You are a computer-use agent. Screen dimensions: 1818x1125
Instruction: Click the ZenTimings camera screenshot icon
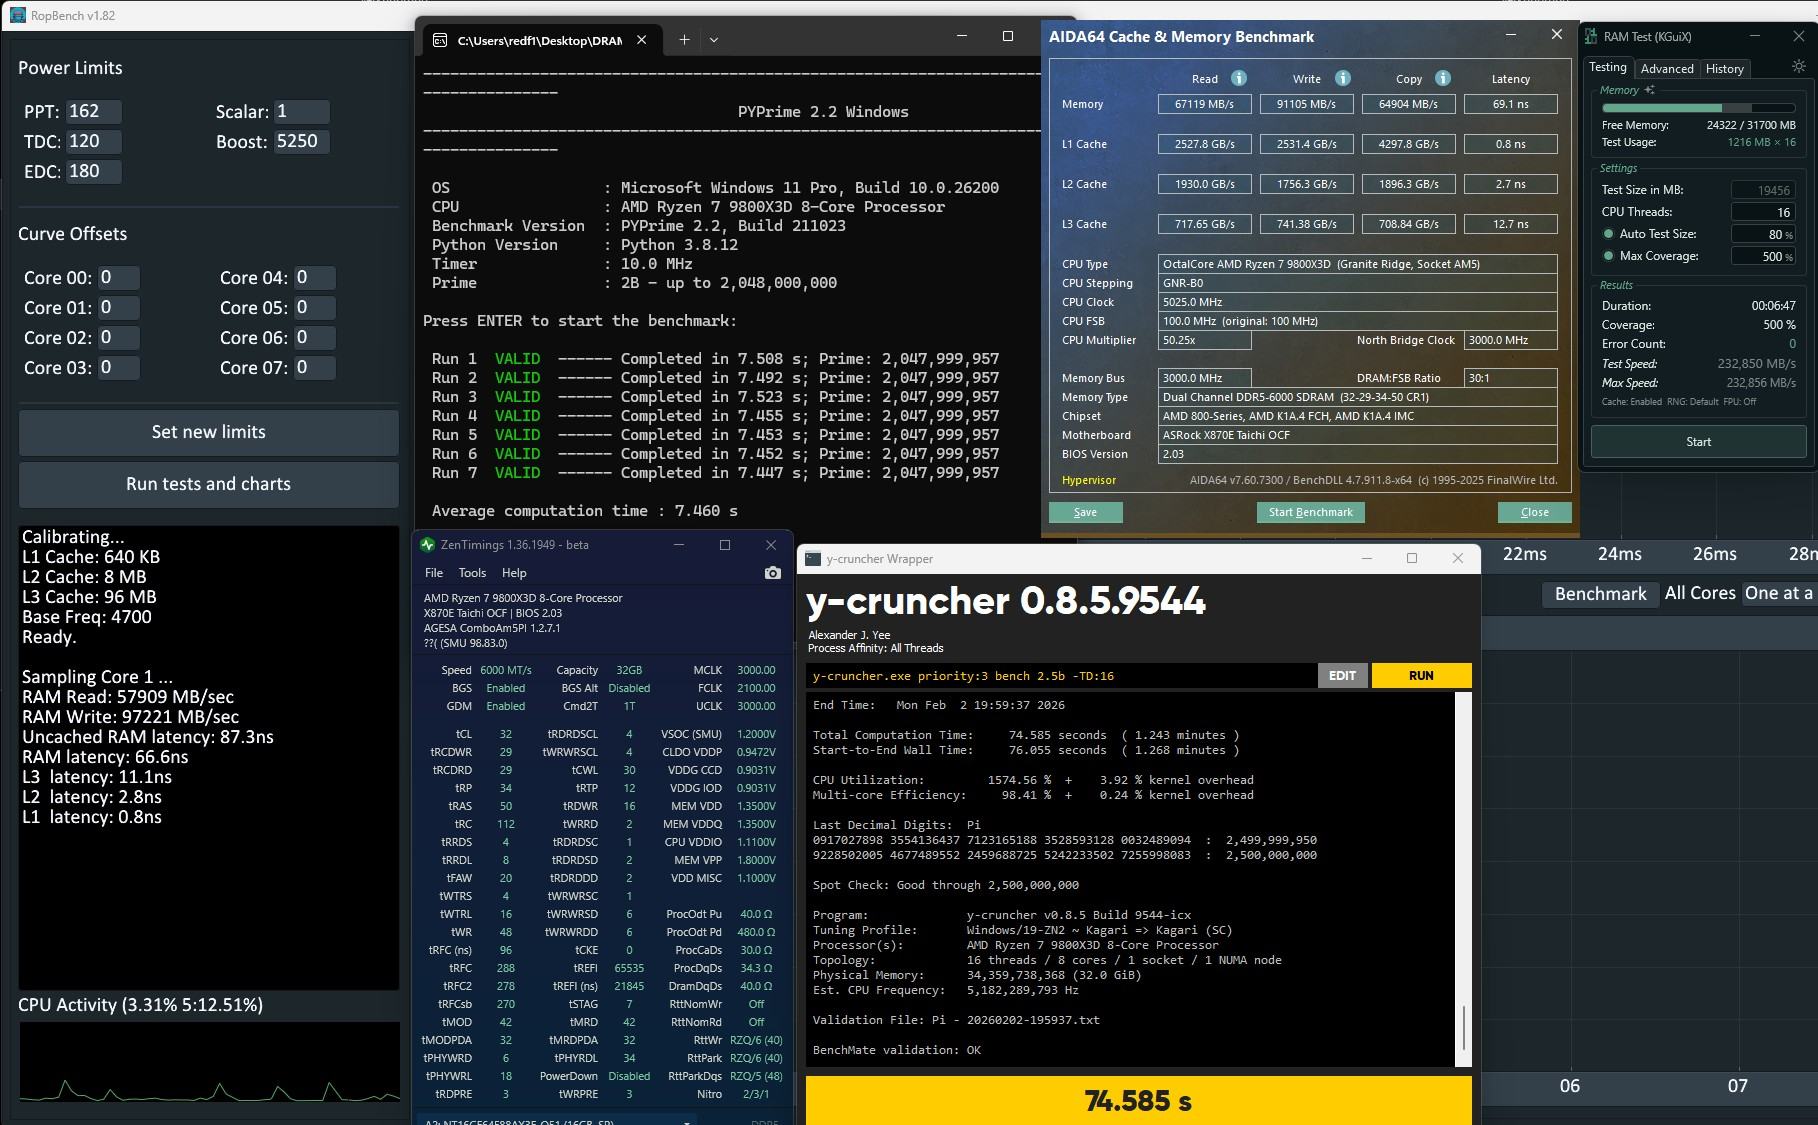pyautogui.click(x=772, y=573)
